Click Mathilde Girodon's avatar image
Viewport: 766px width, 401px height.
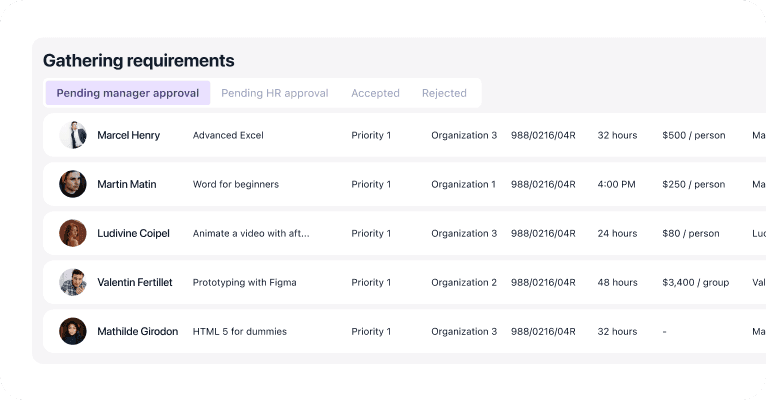click(73, 331)
